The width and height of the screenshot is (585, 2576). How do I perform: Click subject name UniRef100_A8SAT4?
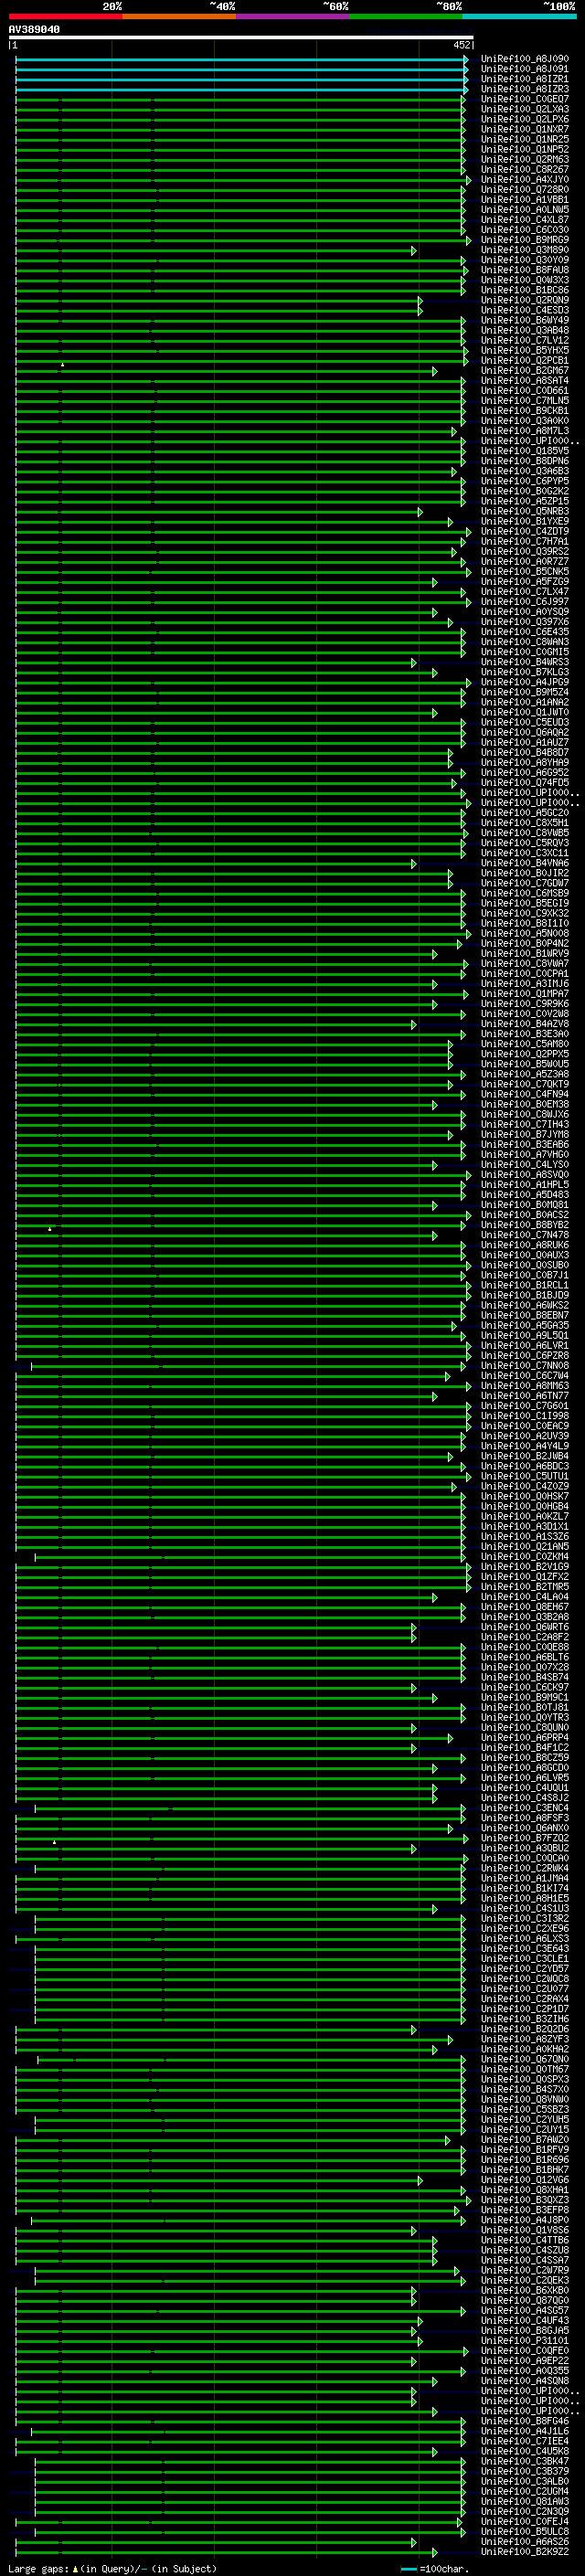click(x=525, y=380)
